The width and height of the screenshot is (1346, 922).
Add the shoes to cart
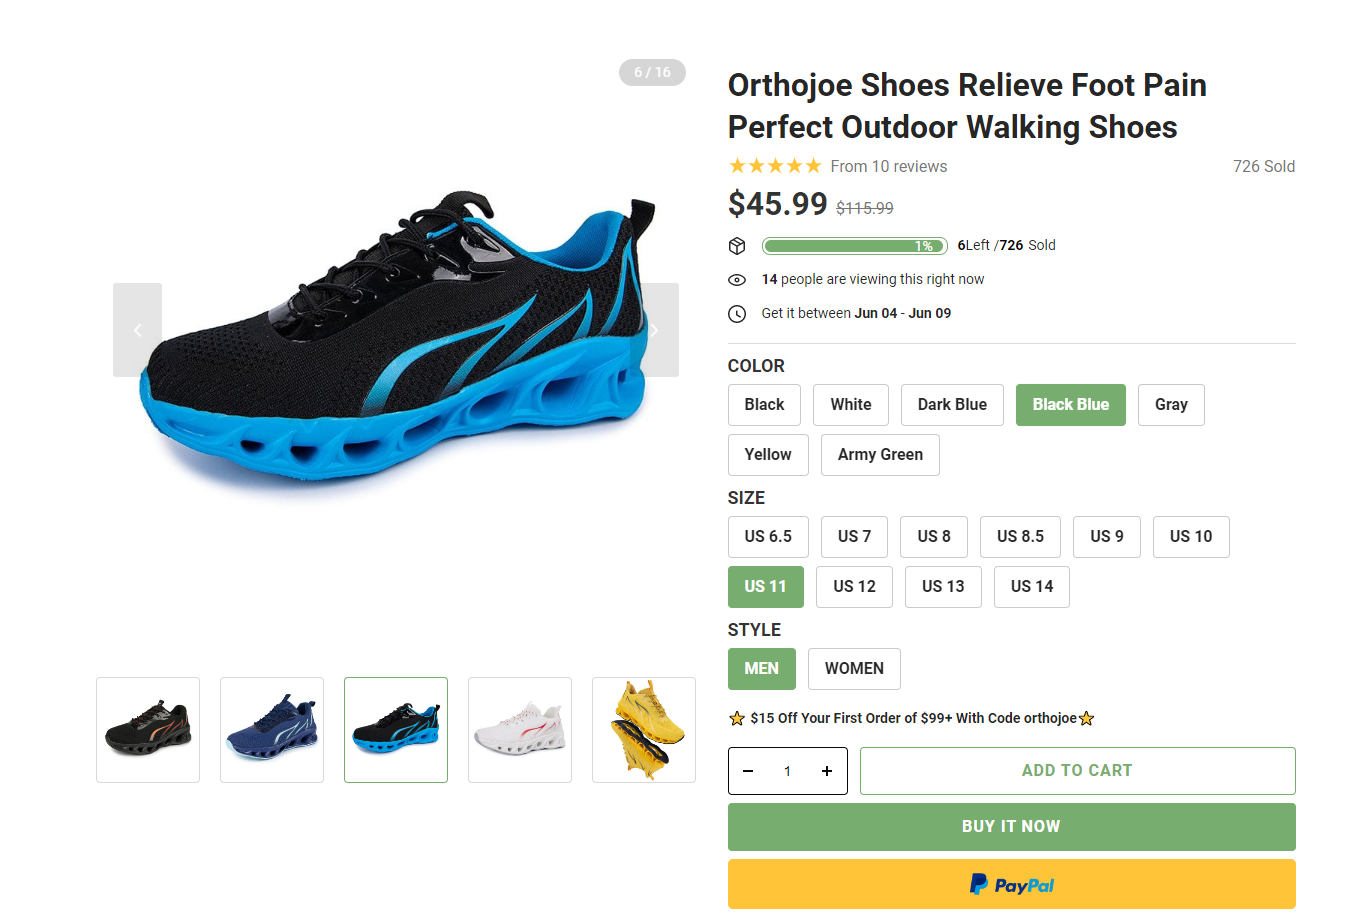1077,771
